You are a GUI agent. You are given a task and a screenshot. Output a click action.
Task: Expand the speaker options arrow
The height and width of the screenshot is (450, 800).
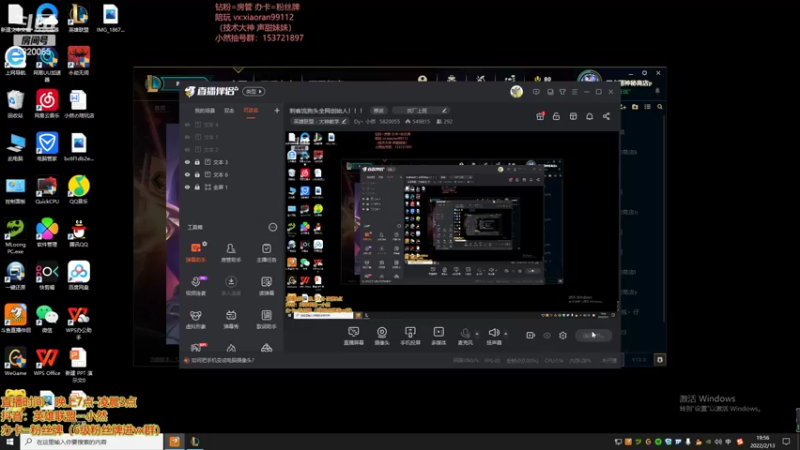tap(506, 334)
